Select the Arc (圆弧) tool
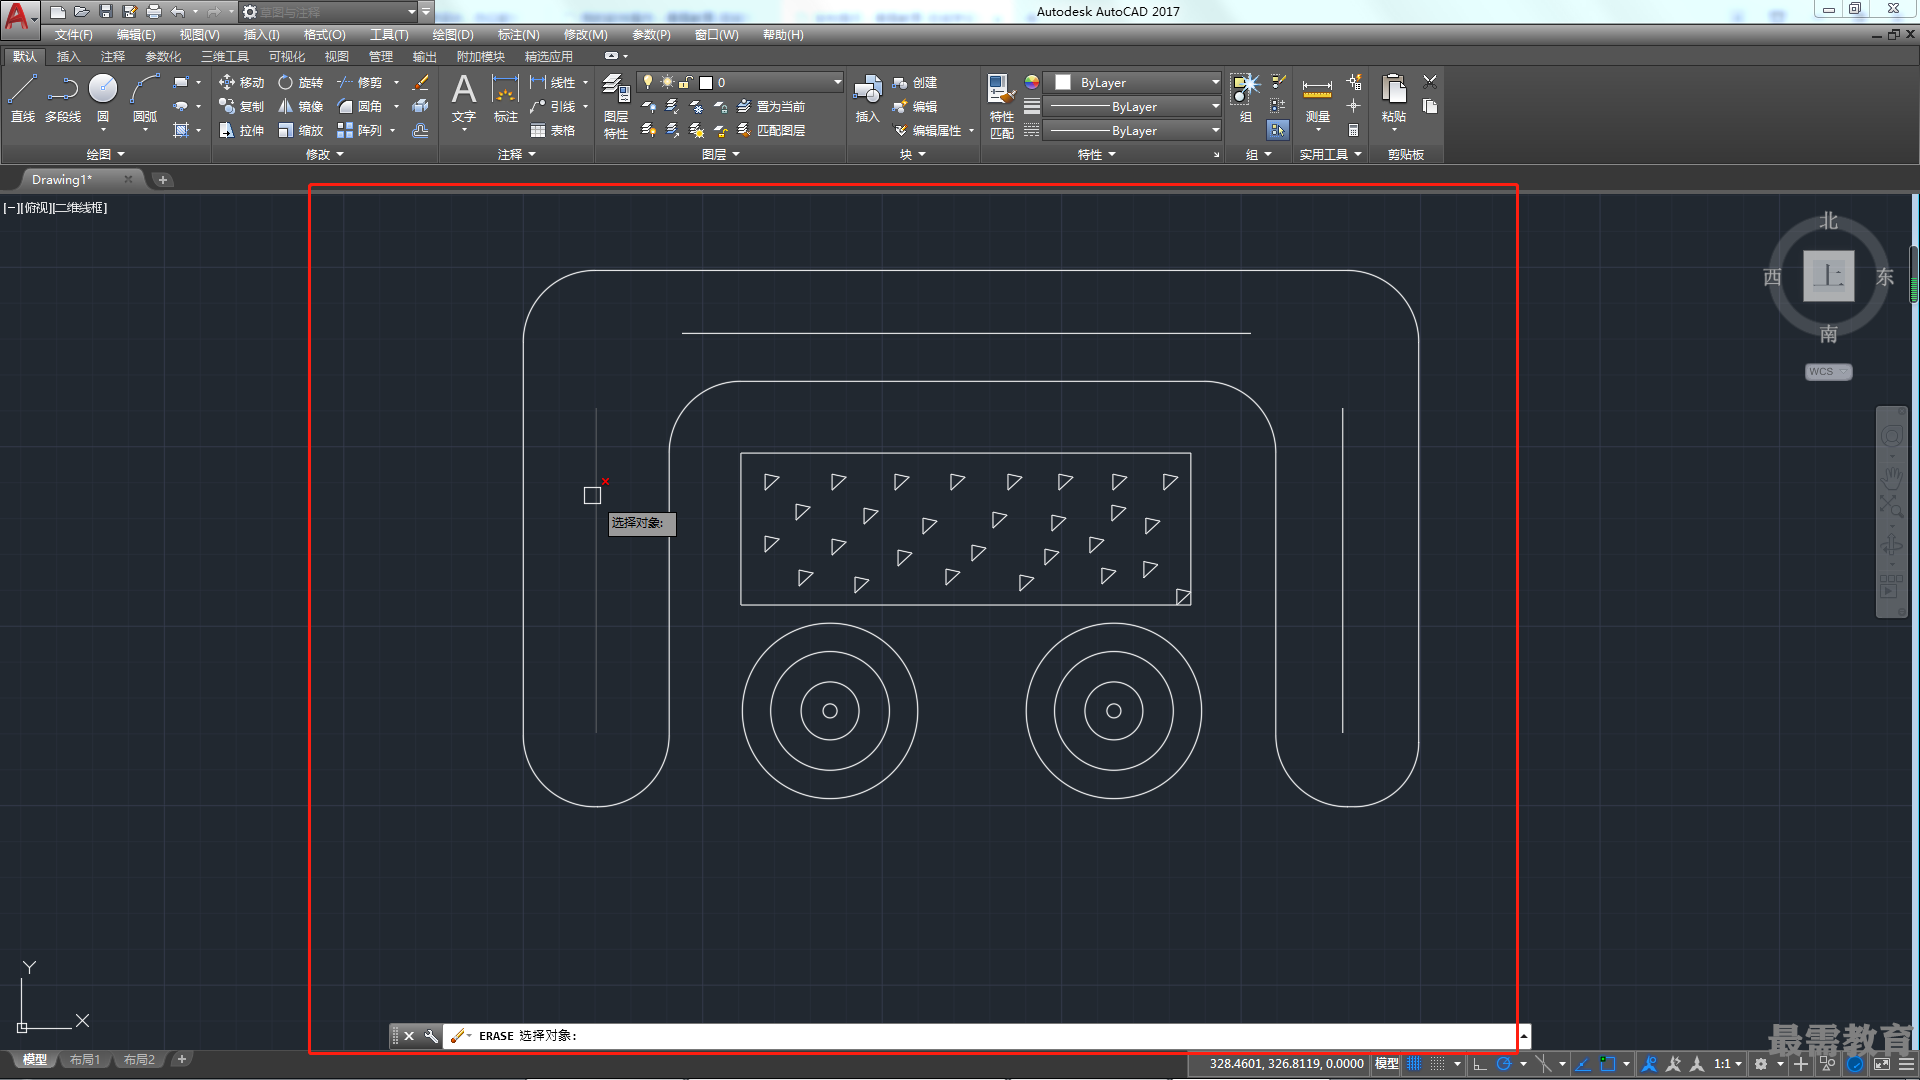 click(145, 98)
